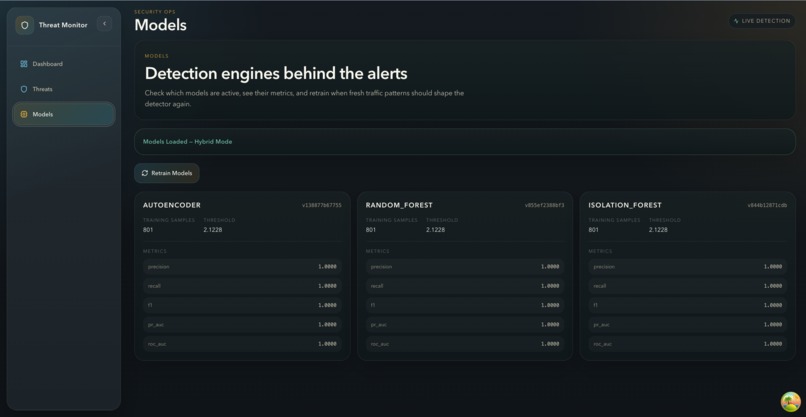806x417 pixels.
Task: Click the pr_auc row in the RANDOM_FOREST card
Action: coord(465,325)
